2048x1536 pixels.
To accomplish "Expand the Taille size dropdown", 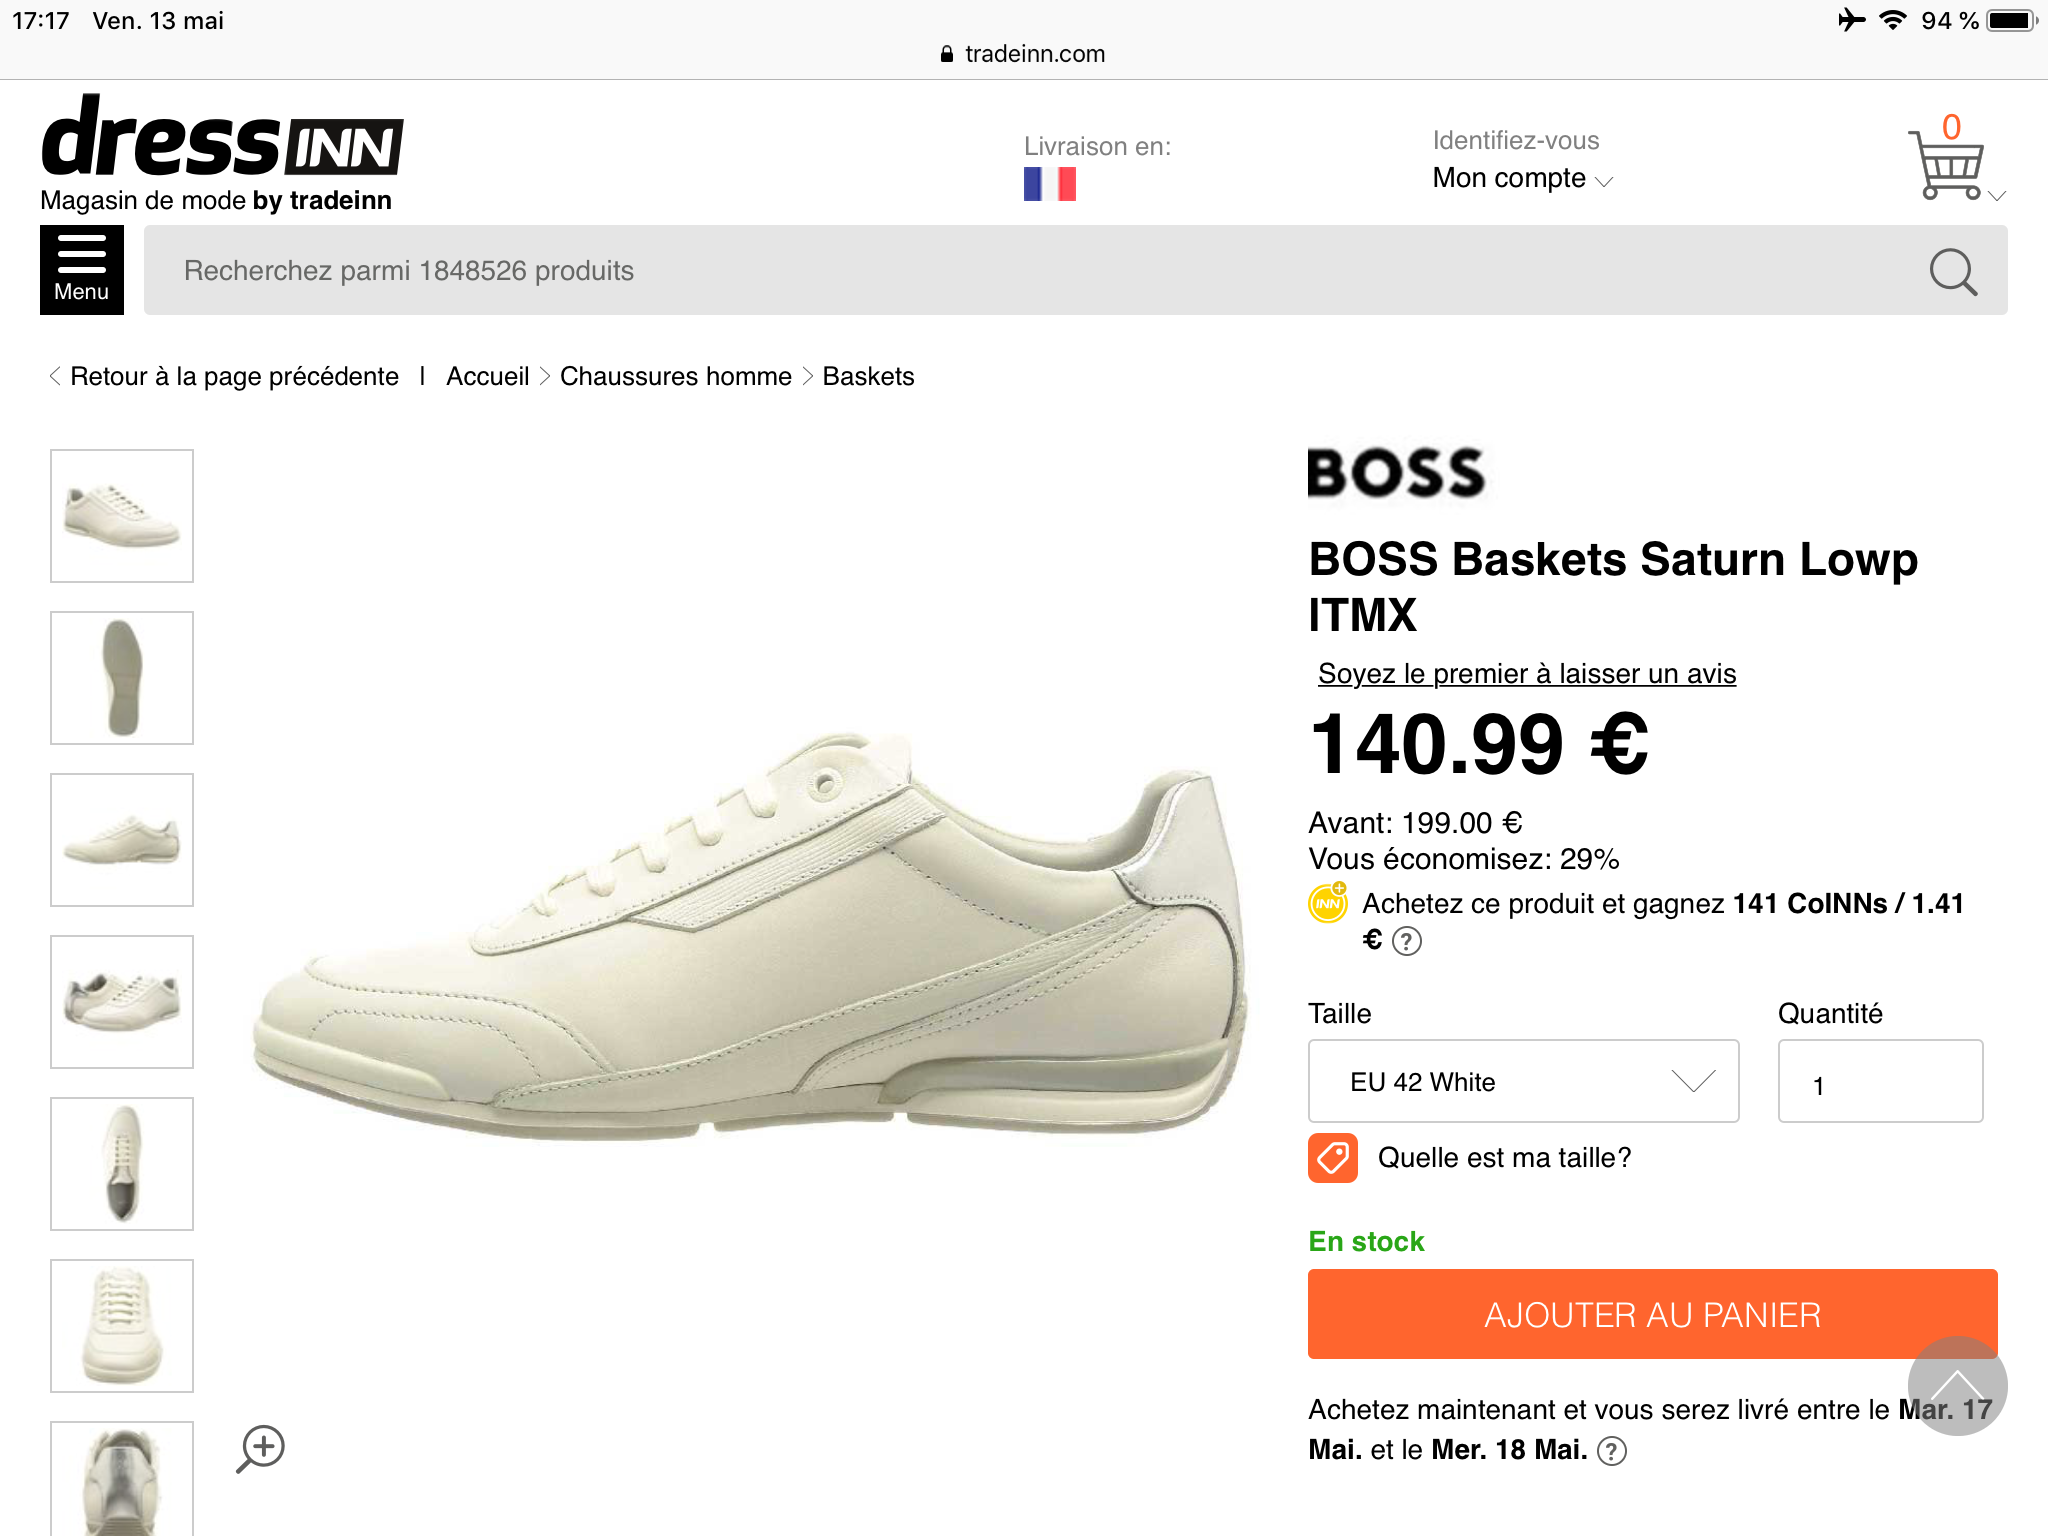I will click(1523, 1081).
